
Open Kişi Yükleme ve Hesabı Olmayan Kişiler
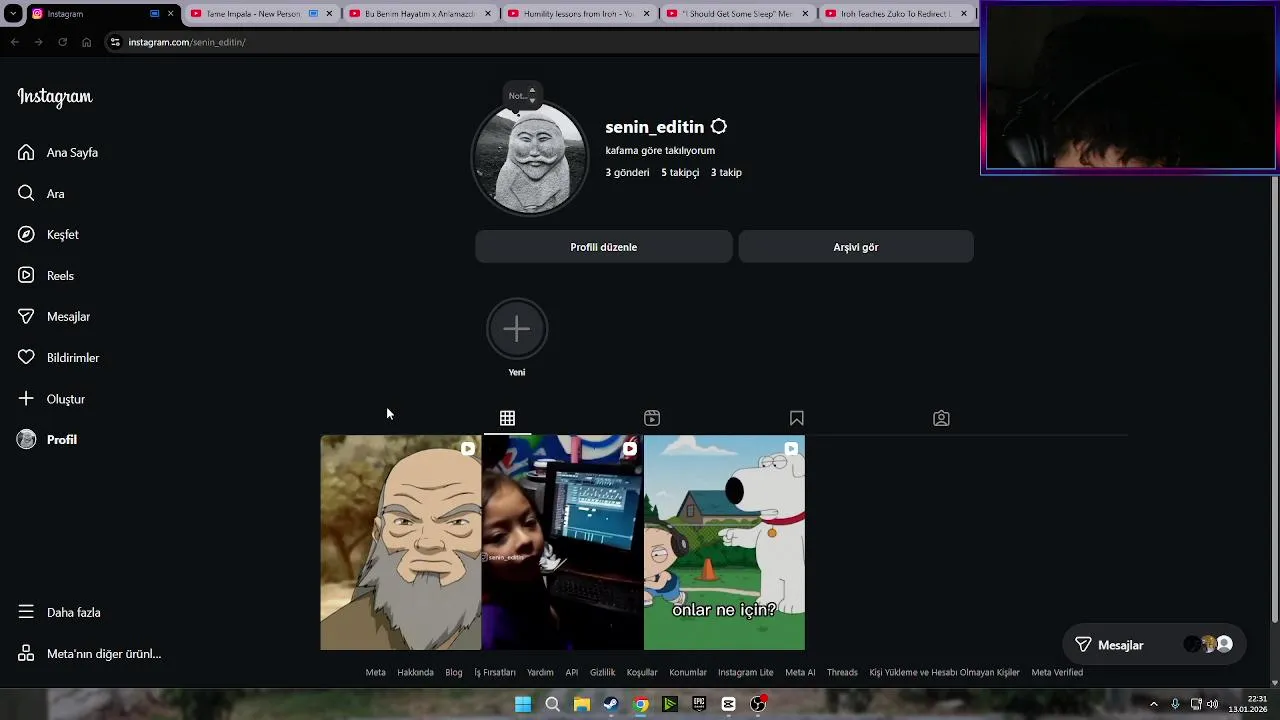(945, 672)
